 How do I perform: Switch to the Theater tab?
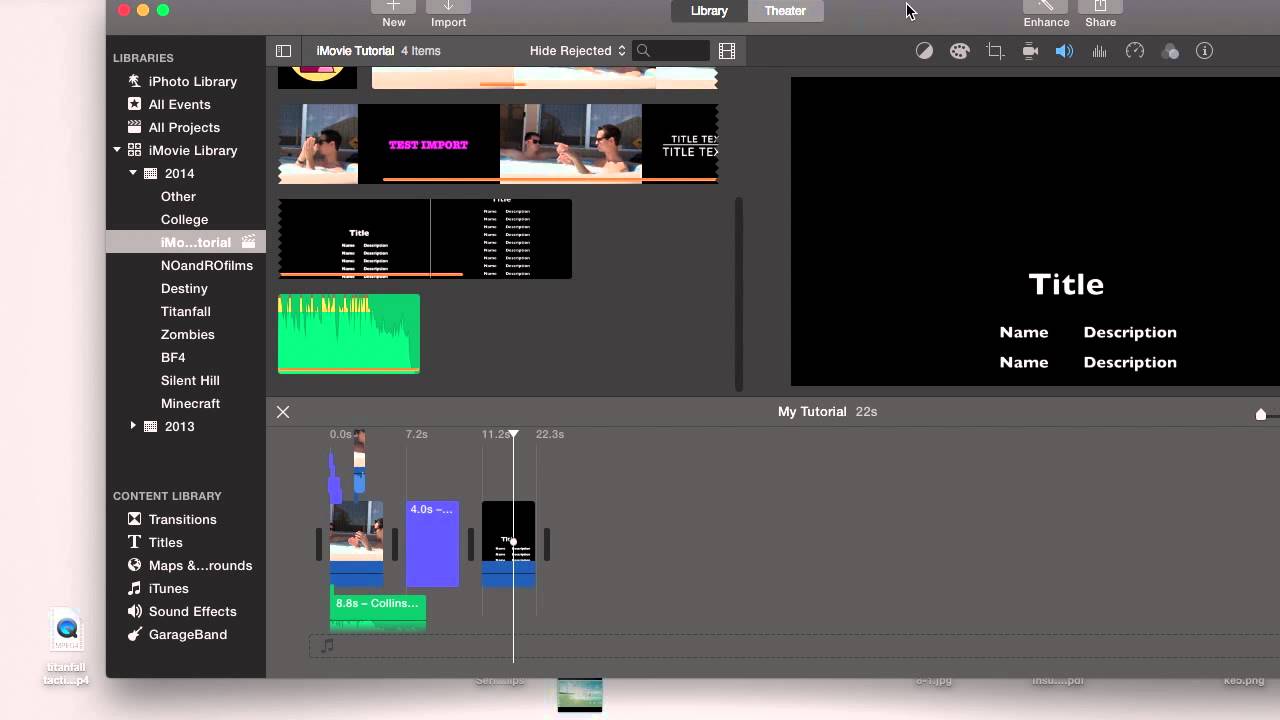tap(785, 11)
